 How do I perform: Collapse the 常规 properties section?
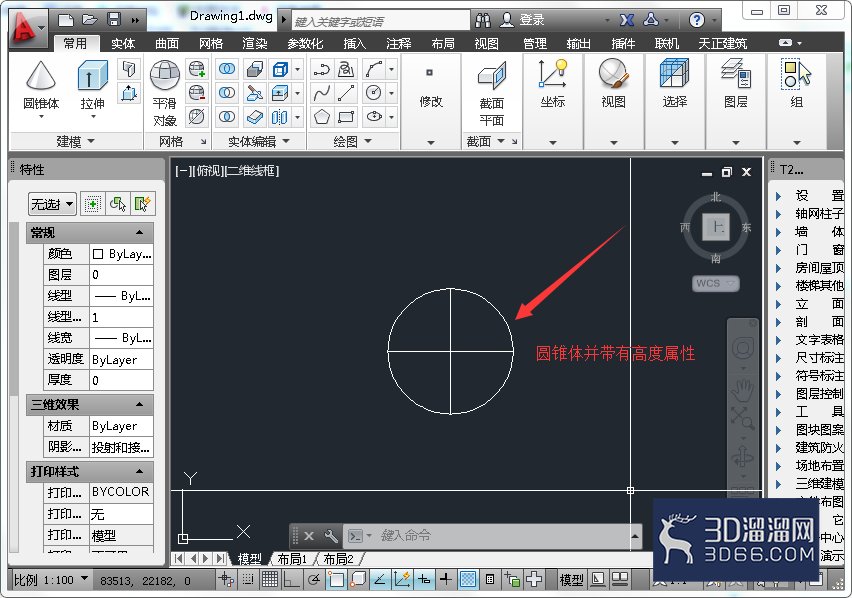pos(139,232)
